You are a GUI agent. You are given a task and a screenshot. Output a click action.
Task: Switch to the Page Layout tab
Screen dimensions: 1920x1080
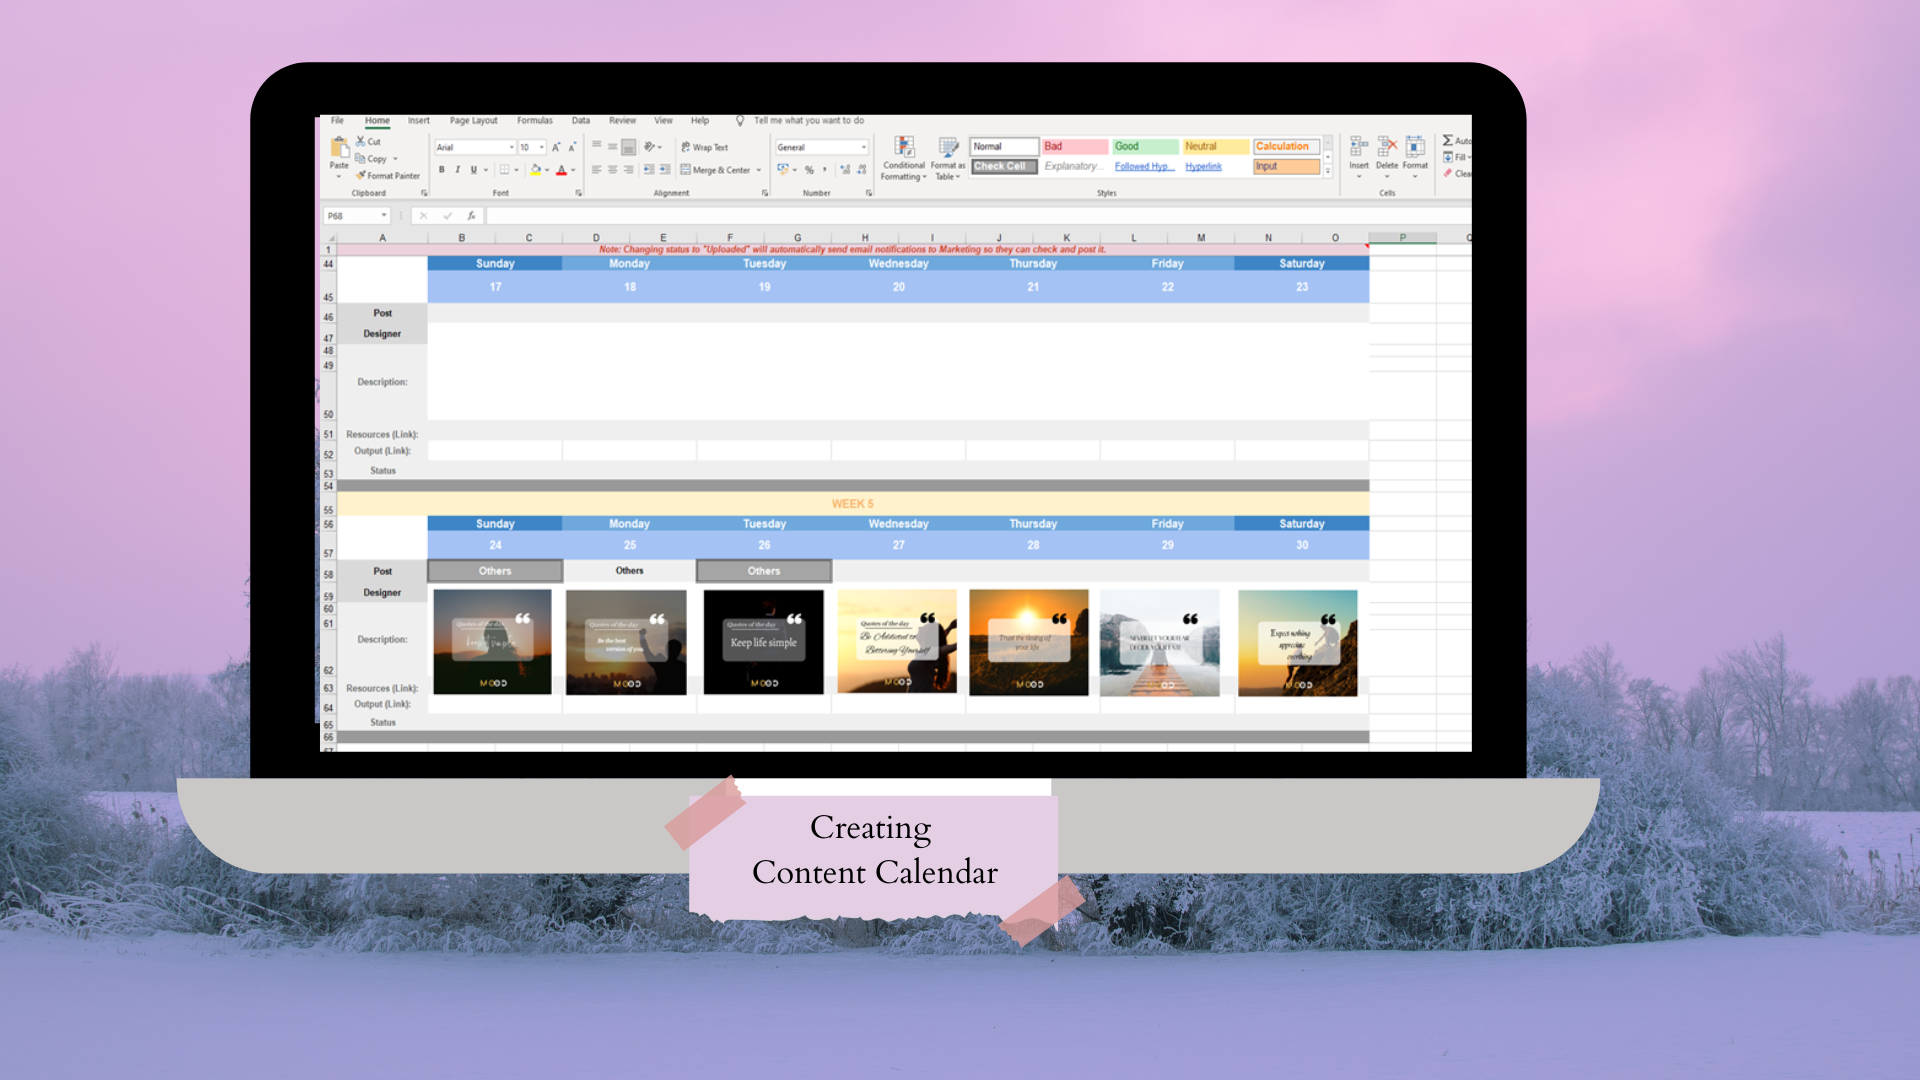pos(473,121)
